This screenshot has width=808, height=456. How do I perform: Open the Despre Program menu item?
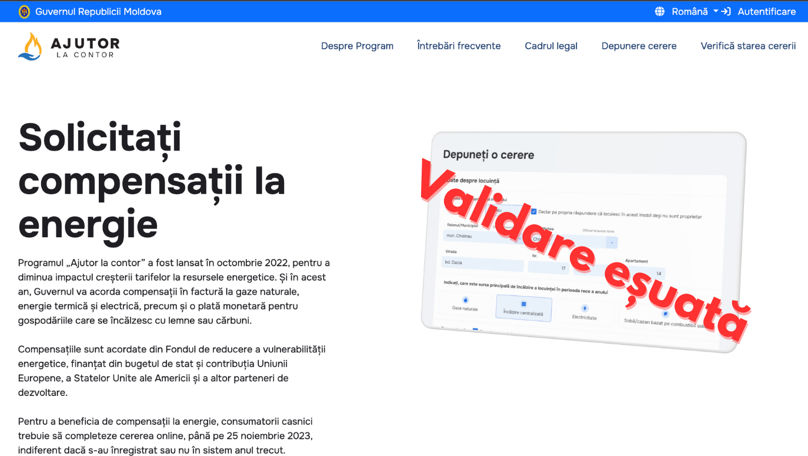[357, 46]
